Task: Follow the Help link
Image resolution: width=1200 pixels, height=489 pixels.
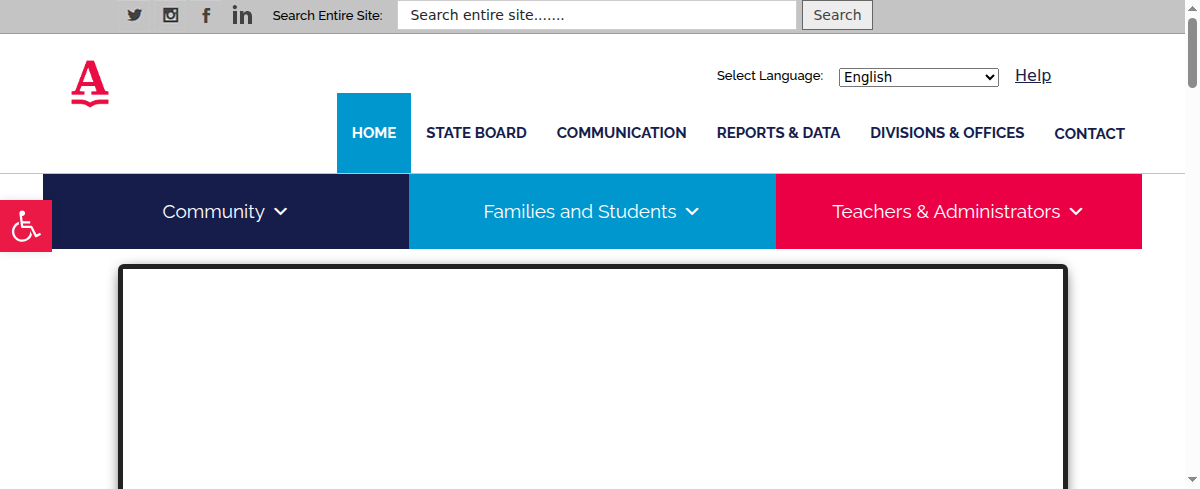Action: click(x=1032, y=76)
